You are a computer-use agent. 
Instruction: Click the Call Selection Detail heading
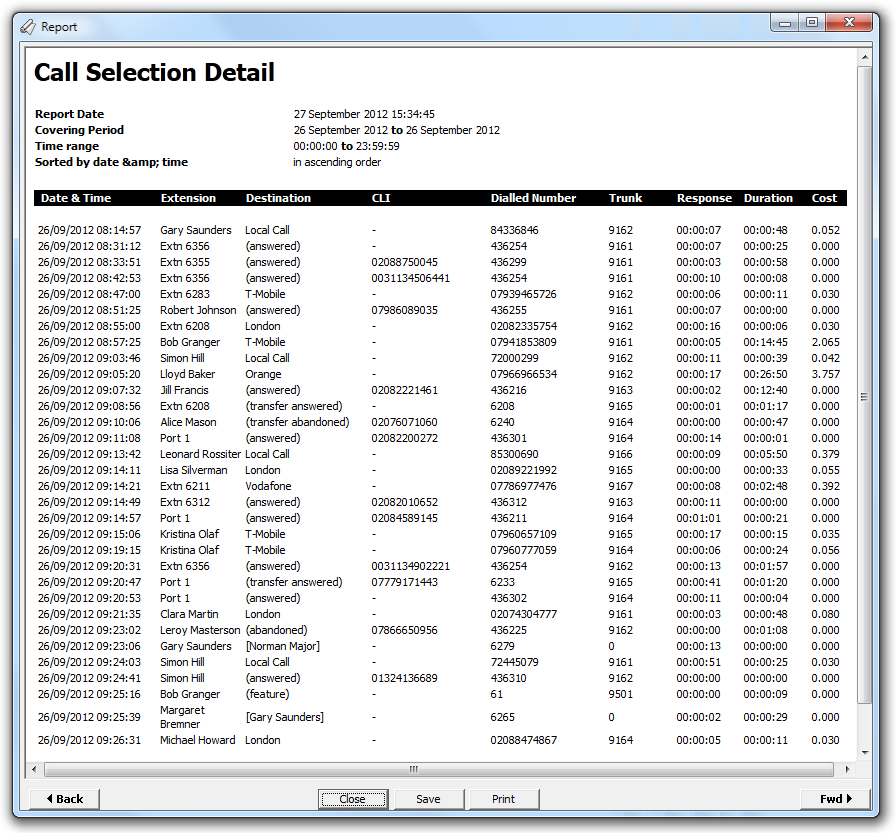tap(154, 73)
